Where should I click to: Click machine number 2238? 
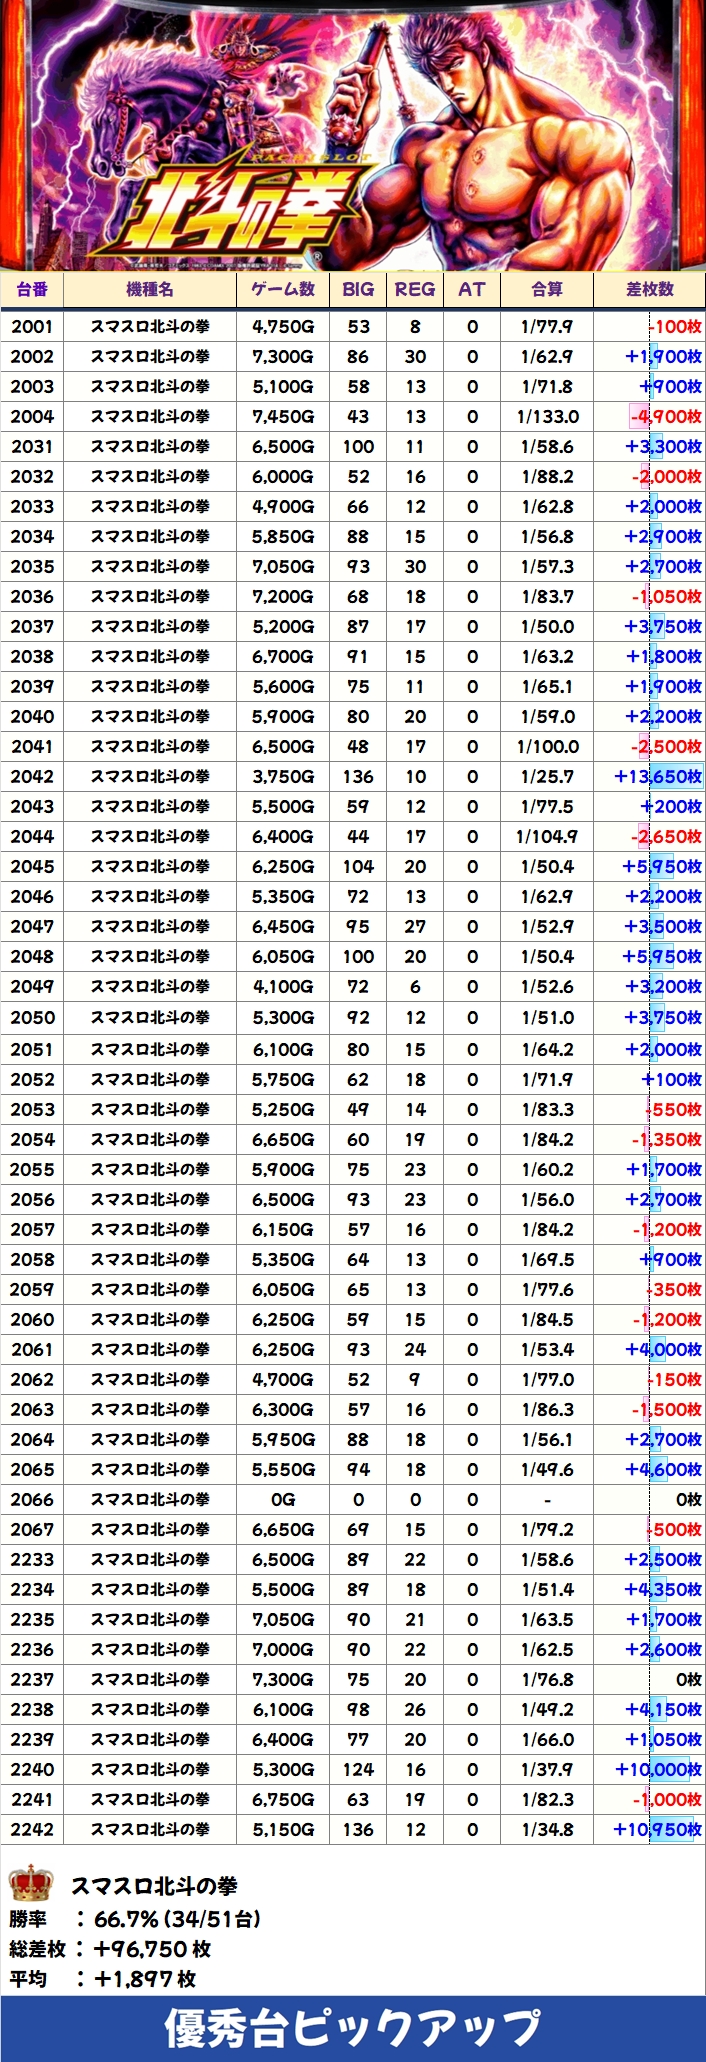(32, 1709)
